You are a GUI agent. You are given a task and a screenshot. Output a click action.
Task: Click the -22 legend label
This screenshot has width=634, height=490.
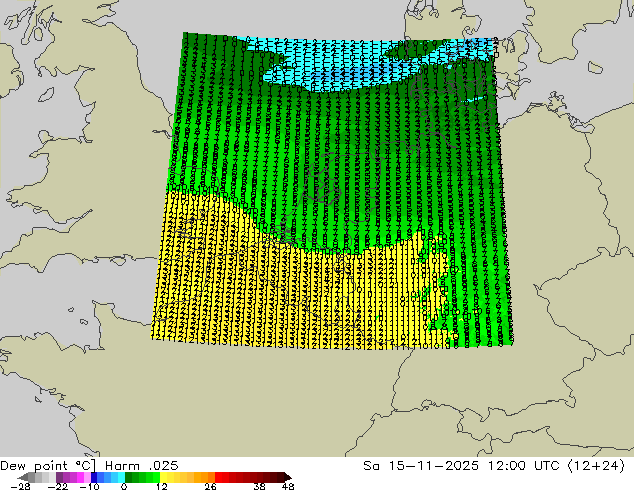pos(58,486)
